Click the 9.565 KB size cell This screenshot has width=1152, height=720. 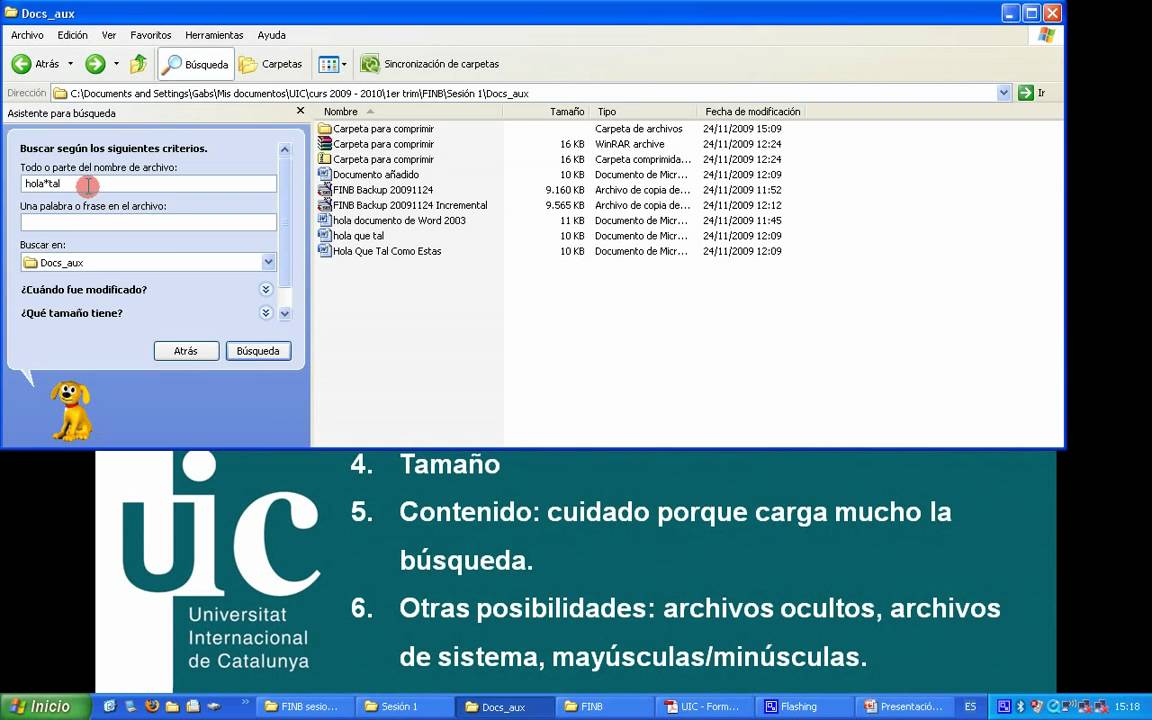pyautogui.click(x=565, y=205)
